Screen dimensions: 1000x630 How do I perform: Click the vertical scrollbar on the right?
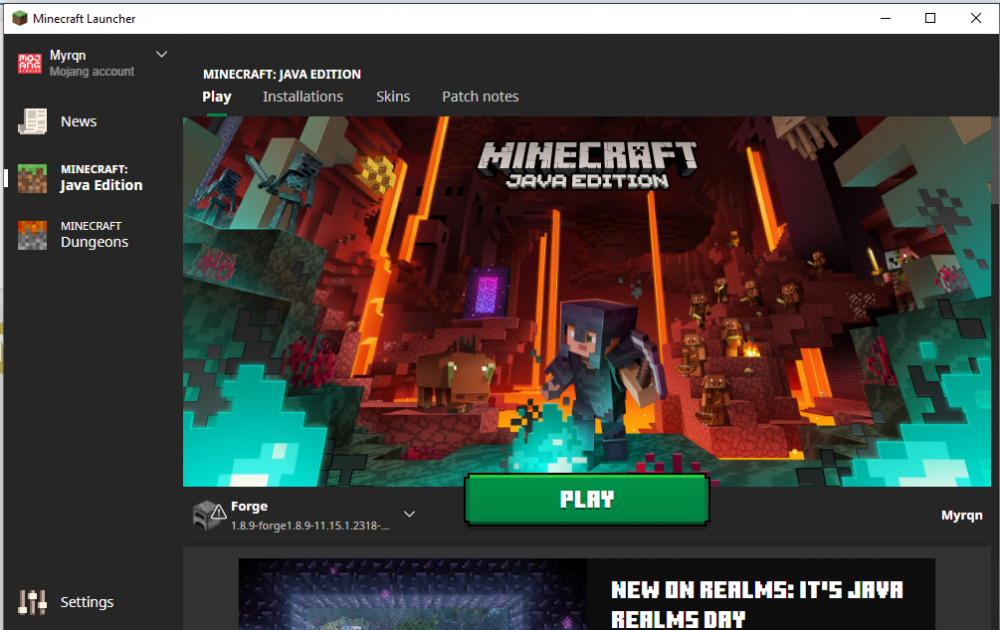[x=996, y=161]
